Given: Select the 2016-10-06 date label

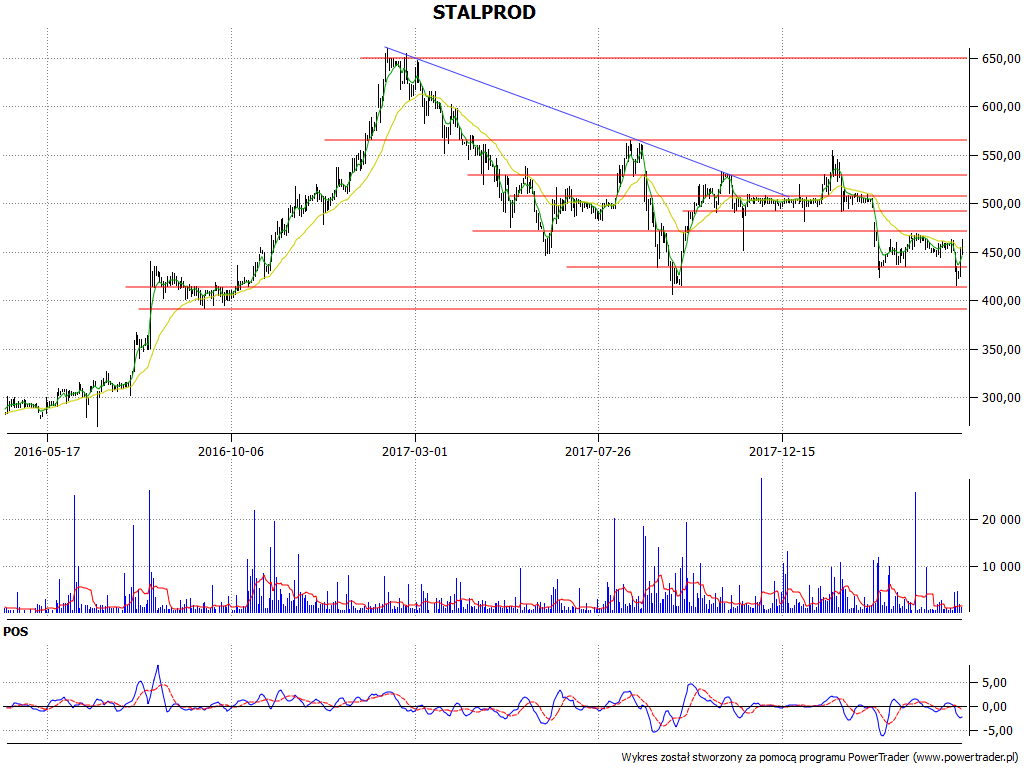Looking at the screenshot, I should pyautogui.click(x=231, y=451).
